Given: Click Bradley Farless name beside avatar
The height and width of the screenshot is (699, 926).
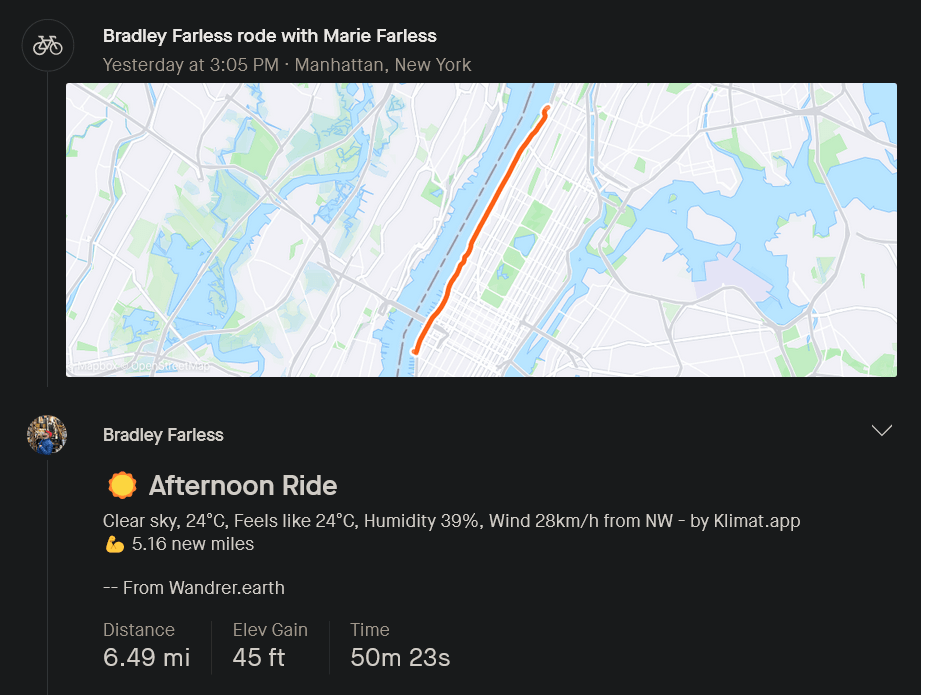Looking at the screenshot, I should tap(163, 435).
